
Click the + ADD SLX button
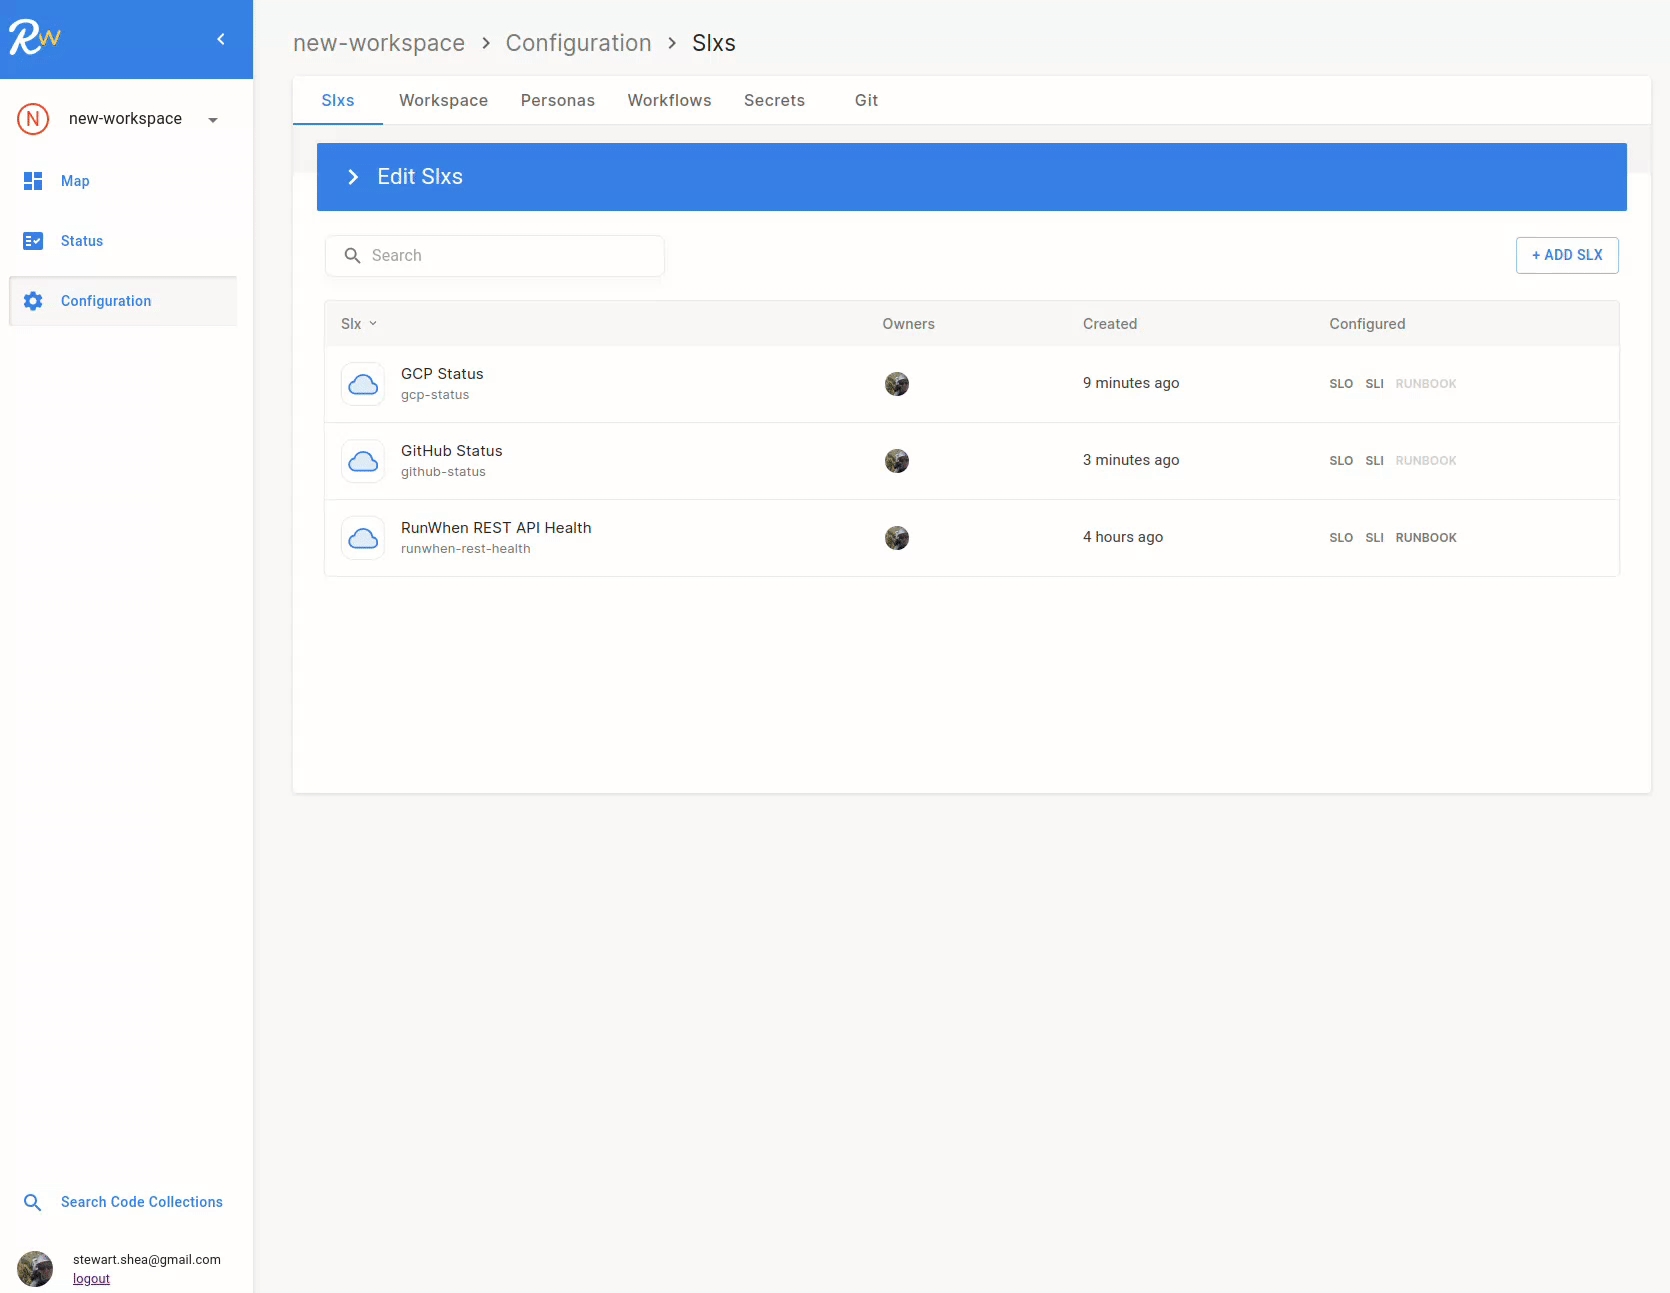point(1567,255)
